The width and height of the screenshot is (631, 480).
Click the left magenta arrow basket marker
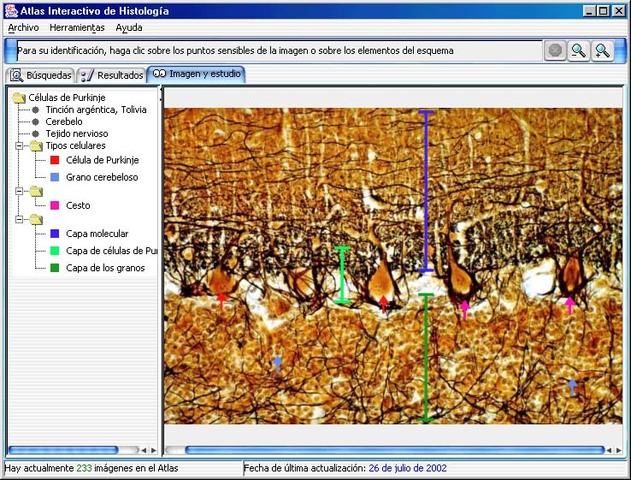tap(465, 309)
